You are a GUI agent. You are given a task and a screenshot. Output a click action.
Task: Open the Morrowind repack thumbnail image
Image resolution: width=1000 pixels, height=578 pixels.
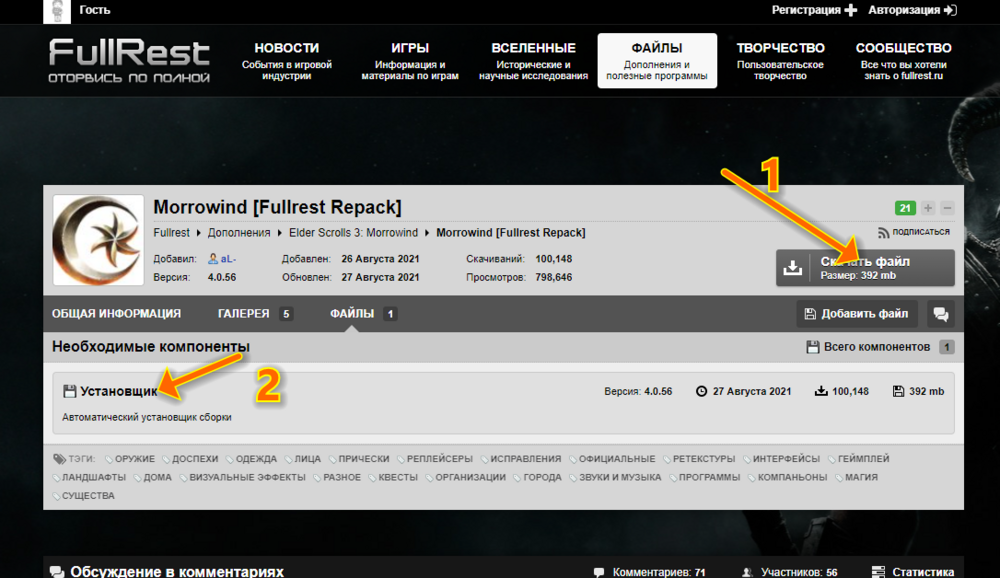[98, 240]
